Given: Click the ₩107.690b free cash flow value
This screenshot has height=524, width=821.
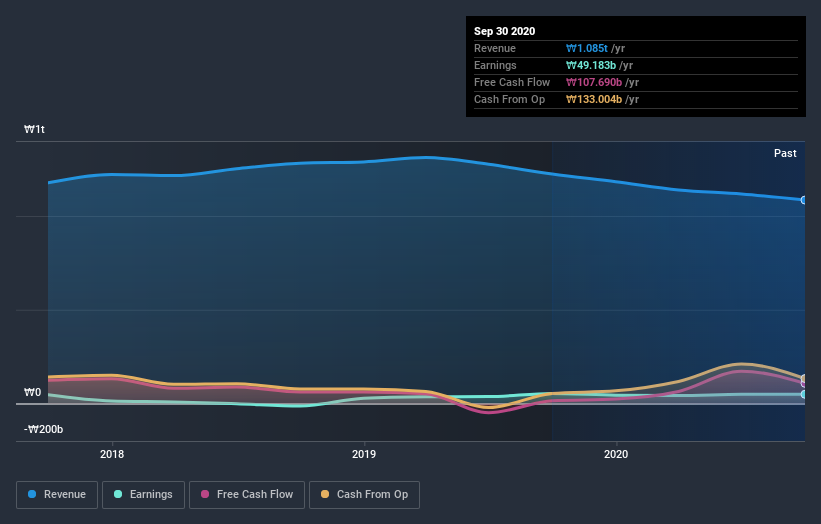Looking at the screenshot, I should click(594, 82).
